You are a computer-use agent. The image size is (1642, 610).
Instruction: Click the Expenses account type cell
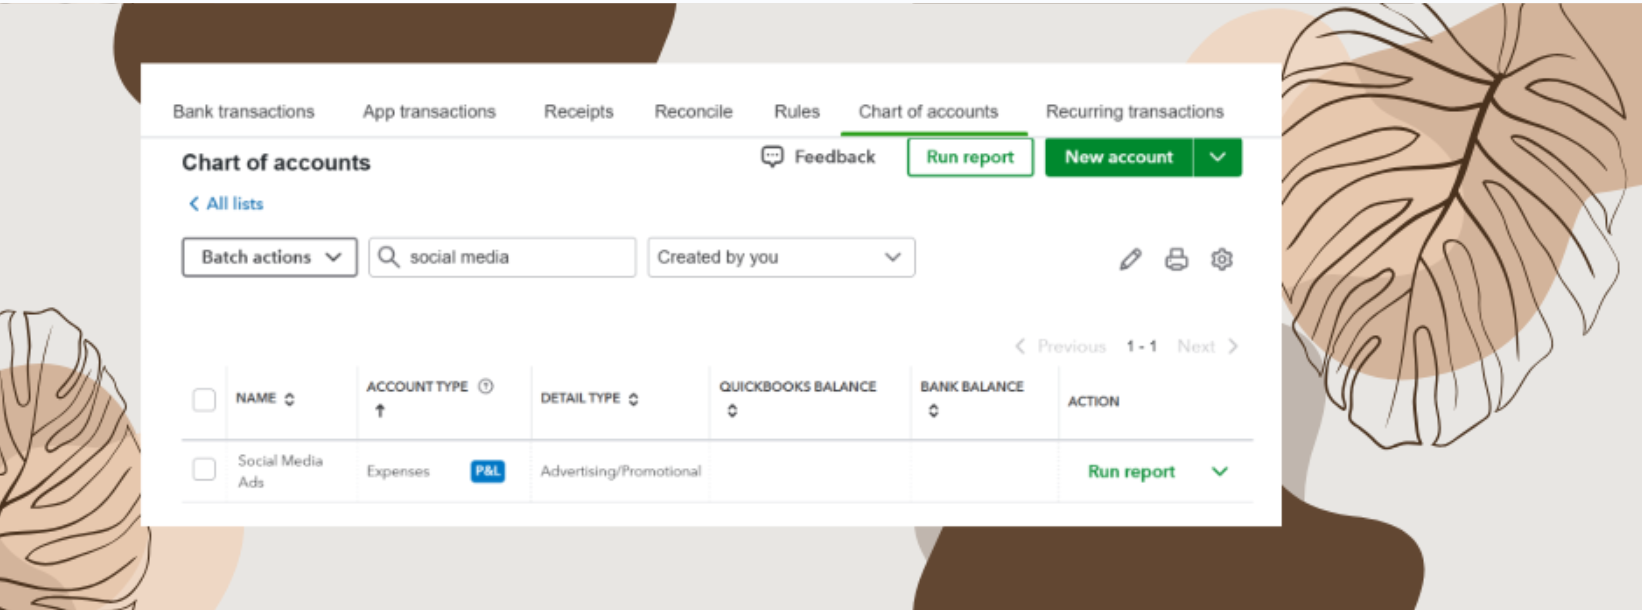coord(398,471)
